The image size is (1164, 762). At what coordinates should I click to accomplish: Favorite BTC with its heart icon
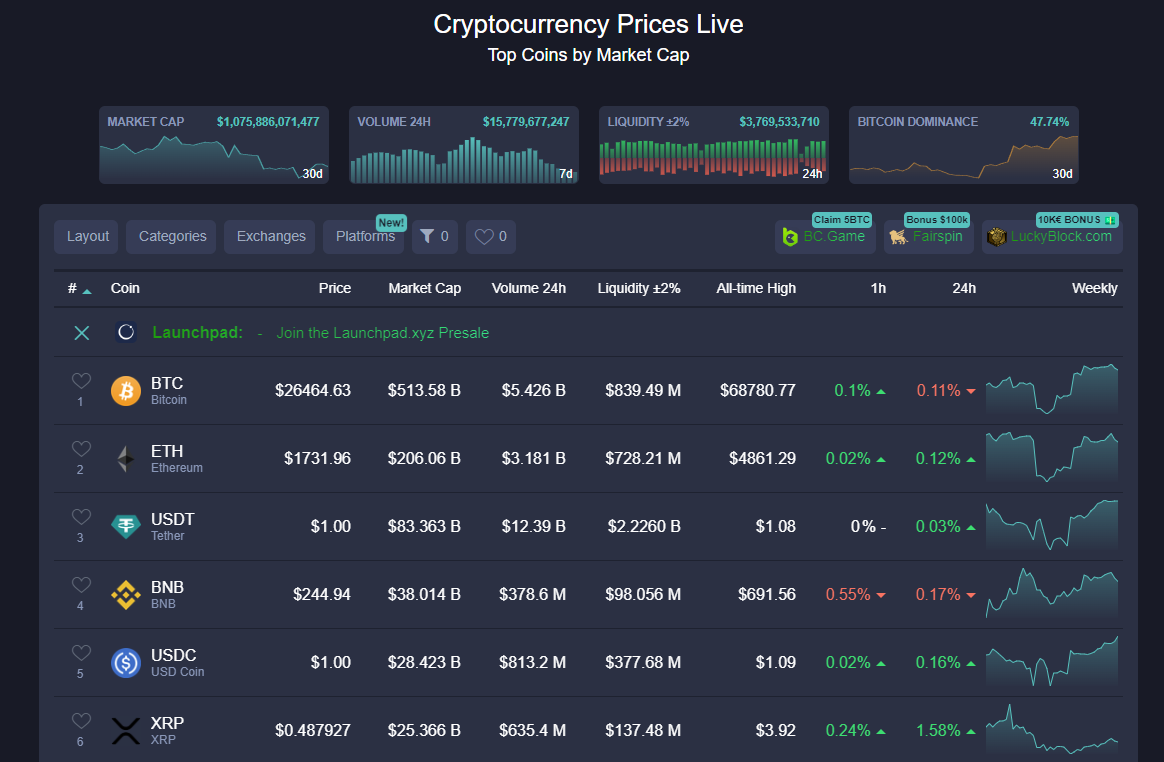pos(81,381)
